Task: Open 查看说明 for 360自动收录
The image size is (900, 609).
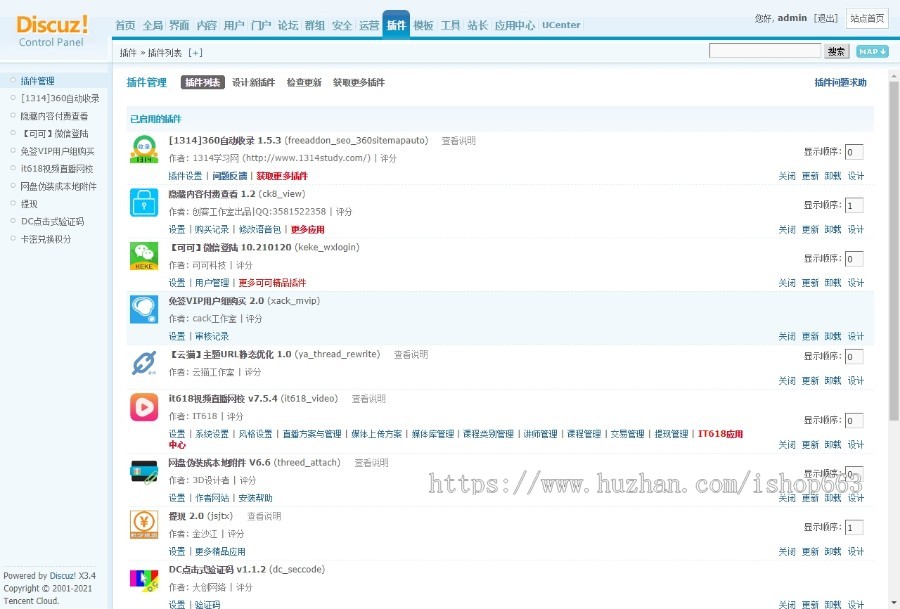Action: pos(459,141)
